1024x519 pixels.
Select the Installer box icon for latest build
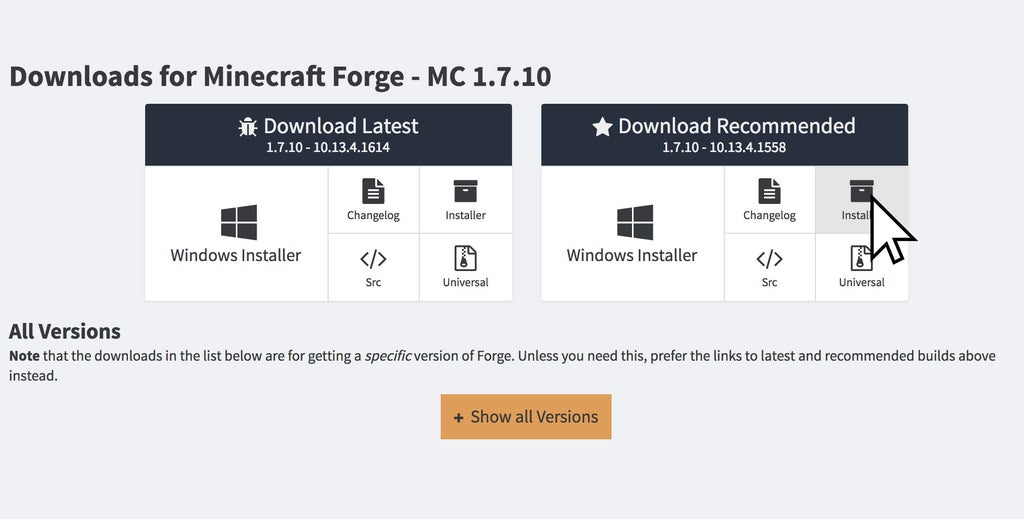pos(465,191)
